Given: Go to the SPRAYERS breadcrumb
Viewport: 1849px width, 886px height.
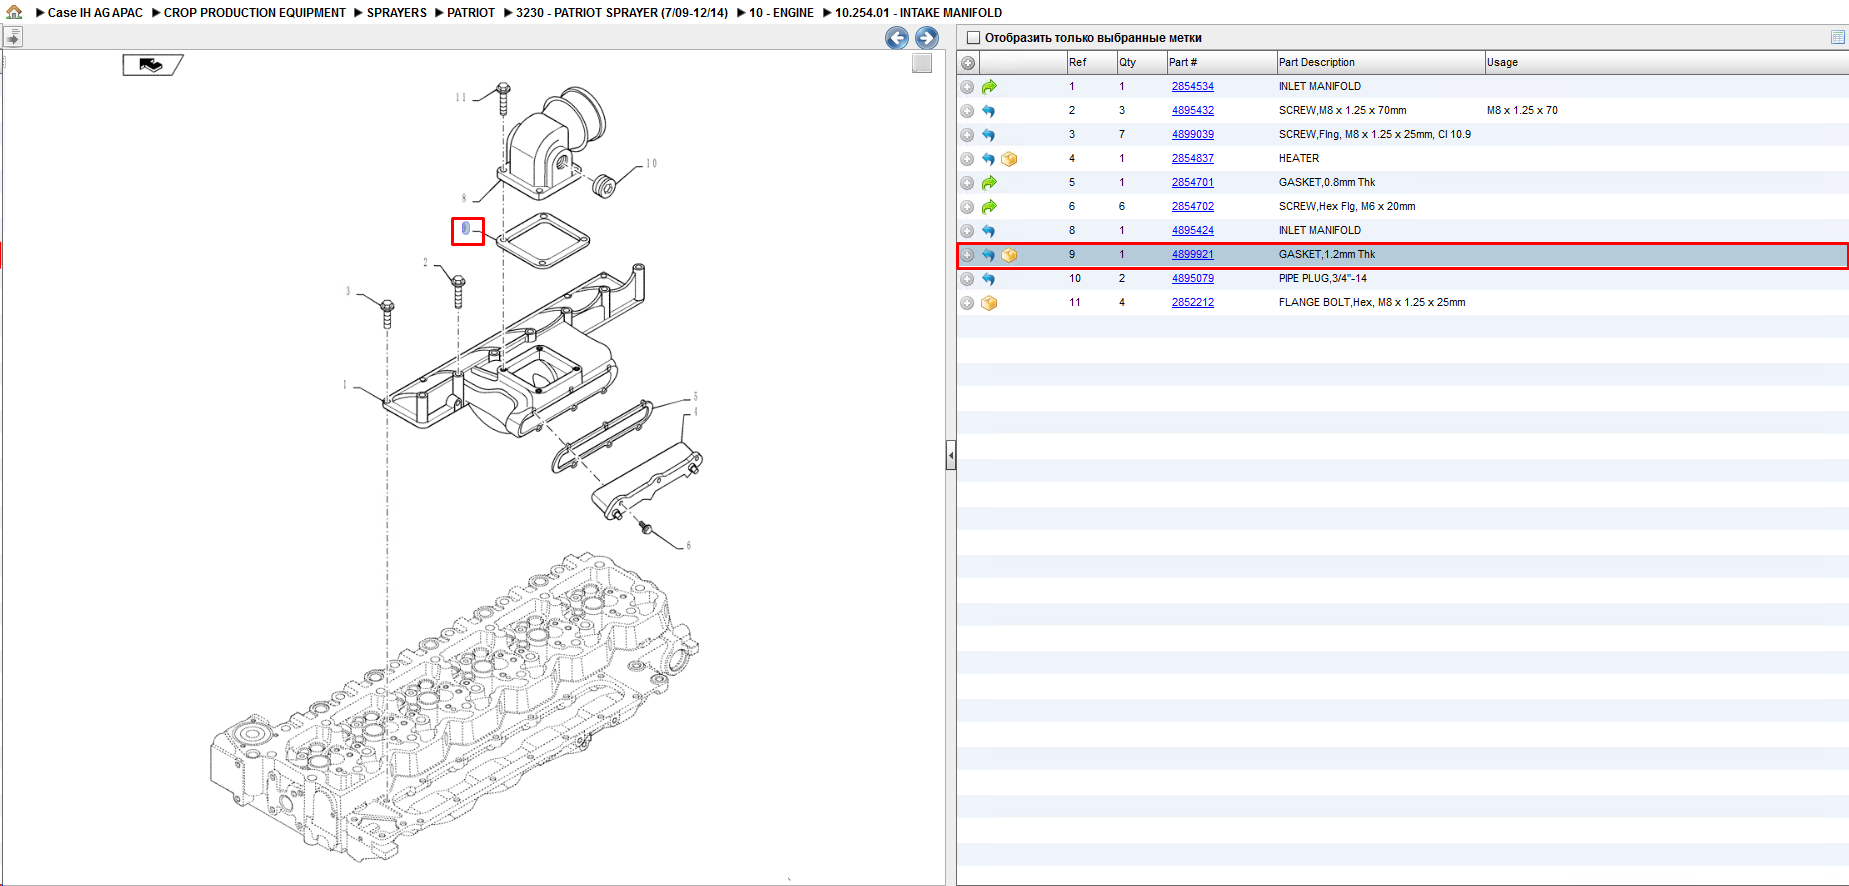Looking at the screenshot, I should [397, 13].
